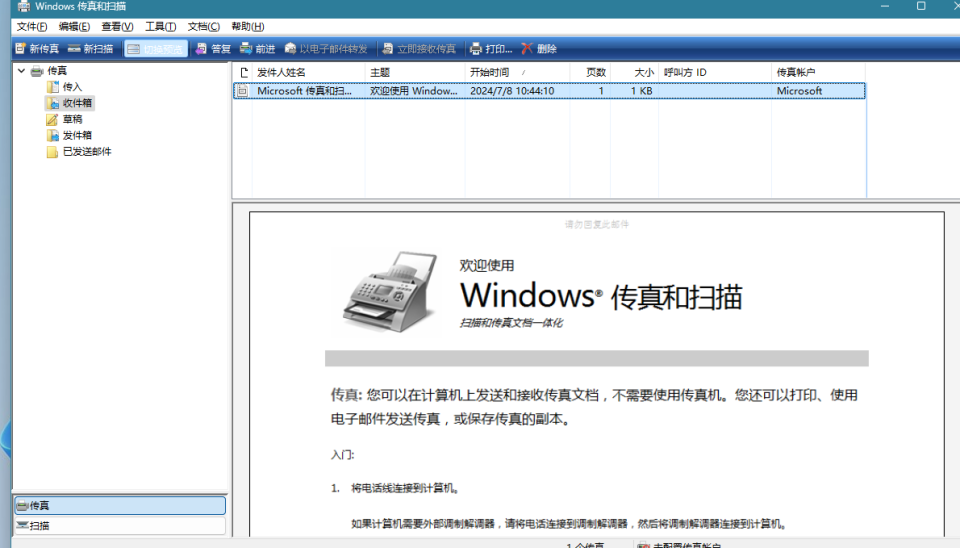Sort by 页数 column header
The width and height of the screenshot is (960, 548).
pos(590,72)
